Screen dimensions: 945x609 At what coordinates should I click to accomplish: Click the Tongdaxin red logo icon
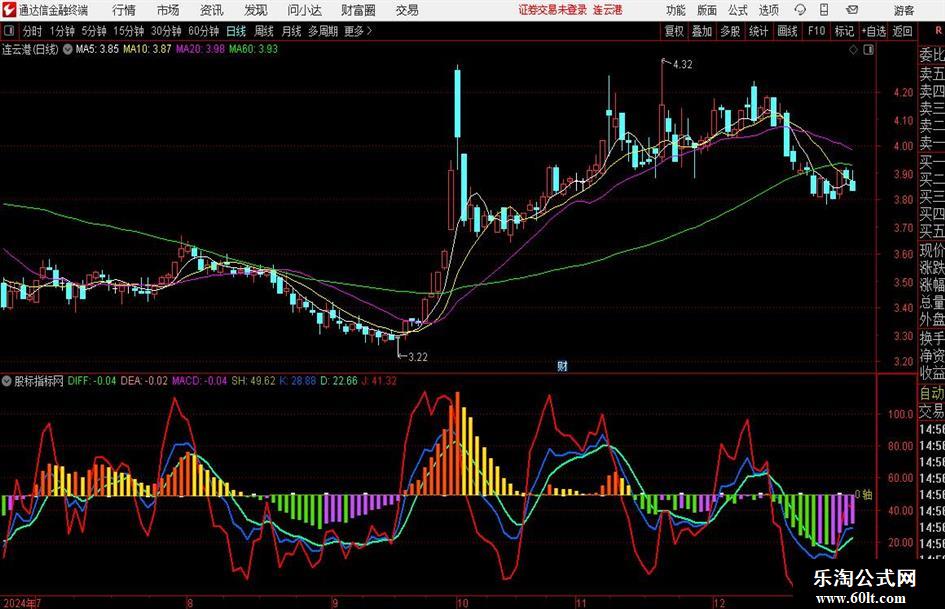tap(9, 10)
